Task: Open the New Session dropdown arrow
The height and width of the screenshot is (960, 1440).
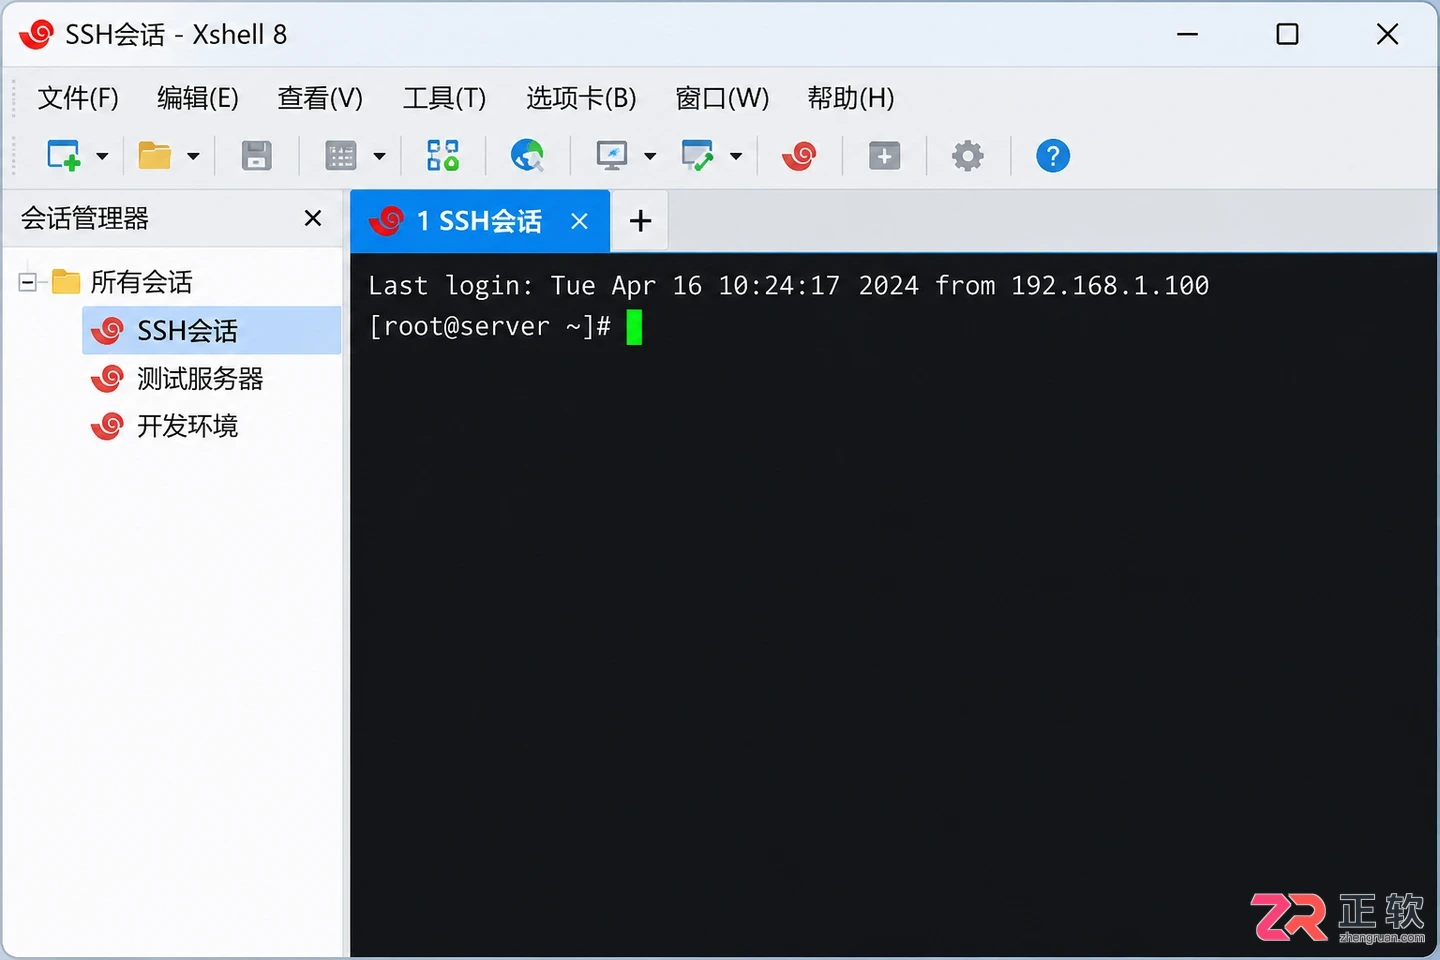Action: pos(102,156)
